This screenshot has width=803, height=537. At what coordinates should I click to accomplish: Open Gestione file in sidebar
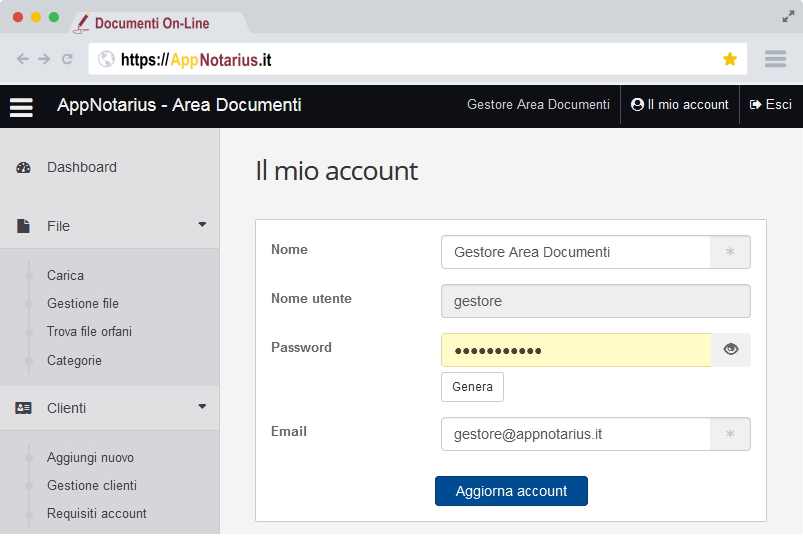click(83, 303)
